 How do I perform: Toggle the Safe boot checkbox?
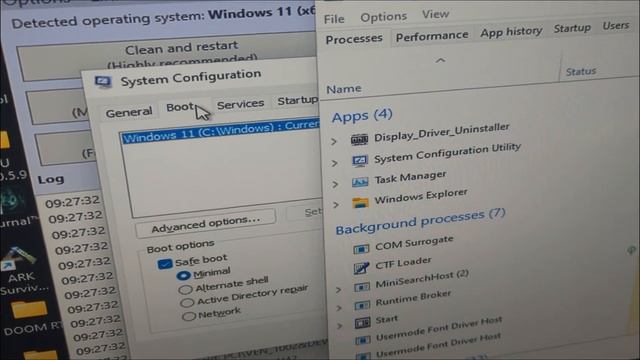pyautogui.click(x=164, y=264)
